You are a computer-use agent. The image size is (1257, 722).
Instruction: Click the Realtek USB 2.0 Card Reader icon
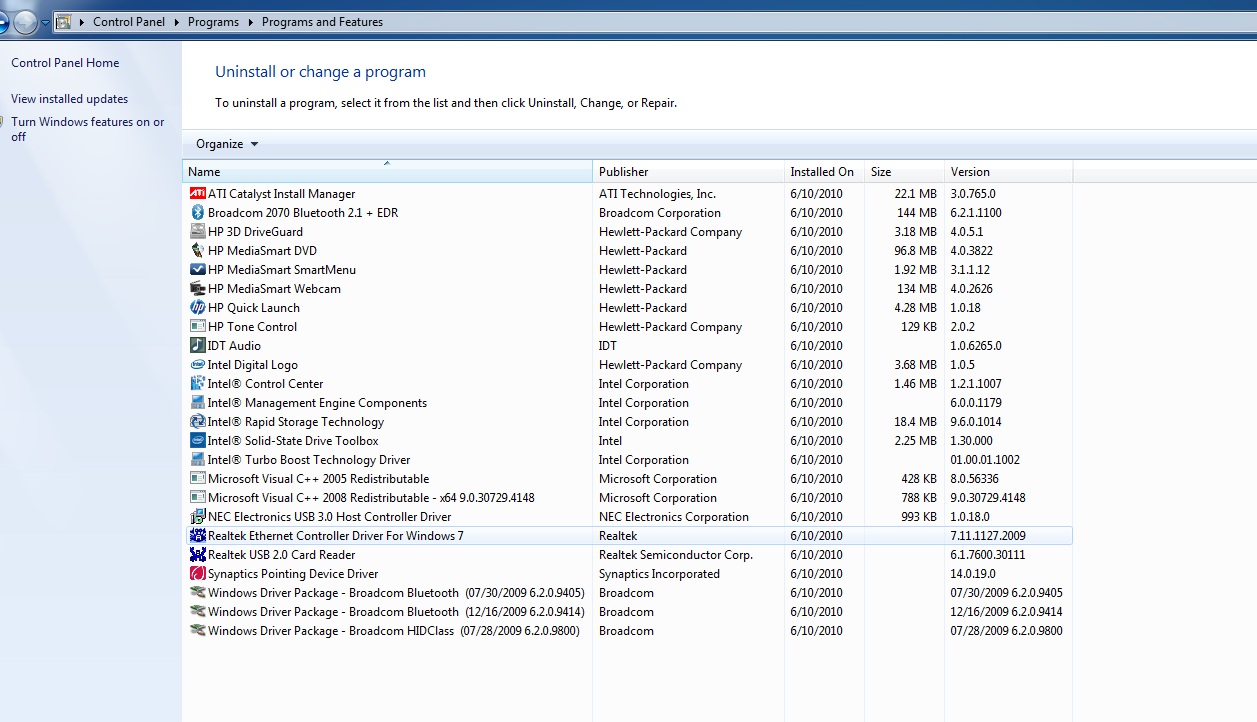197,555
